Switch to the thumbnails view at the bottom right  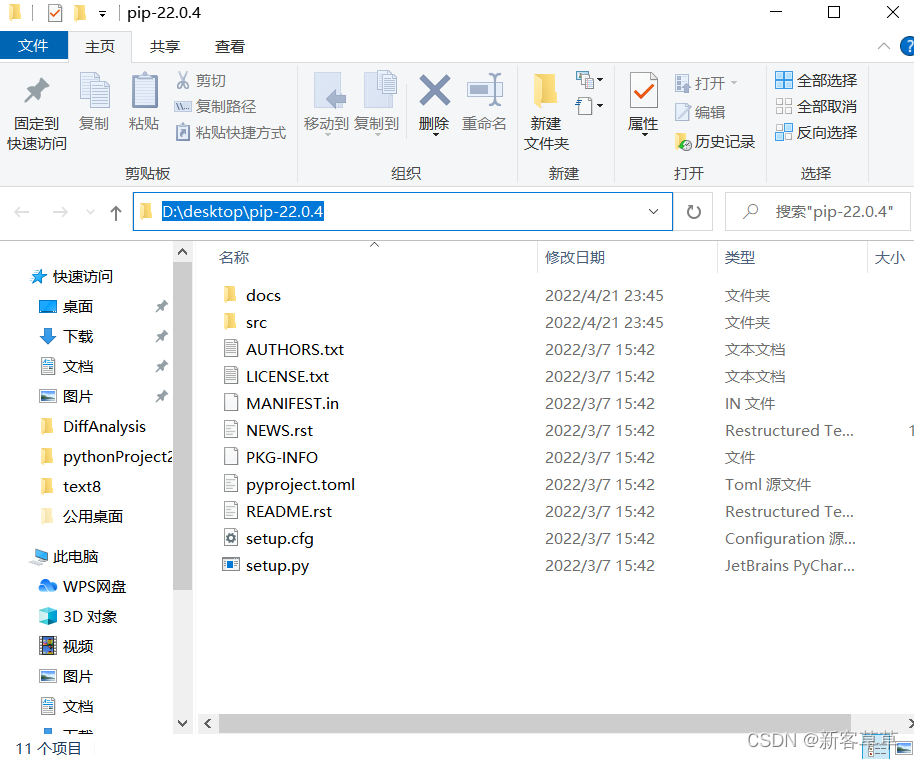pos(904,748)
